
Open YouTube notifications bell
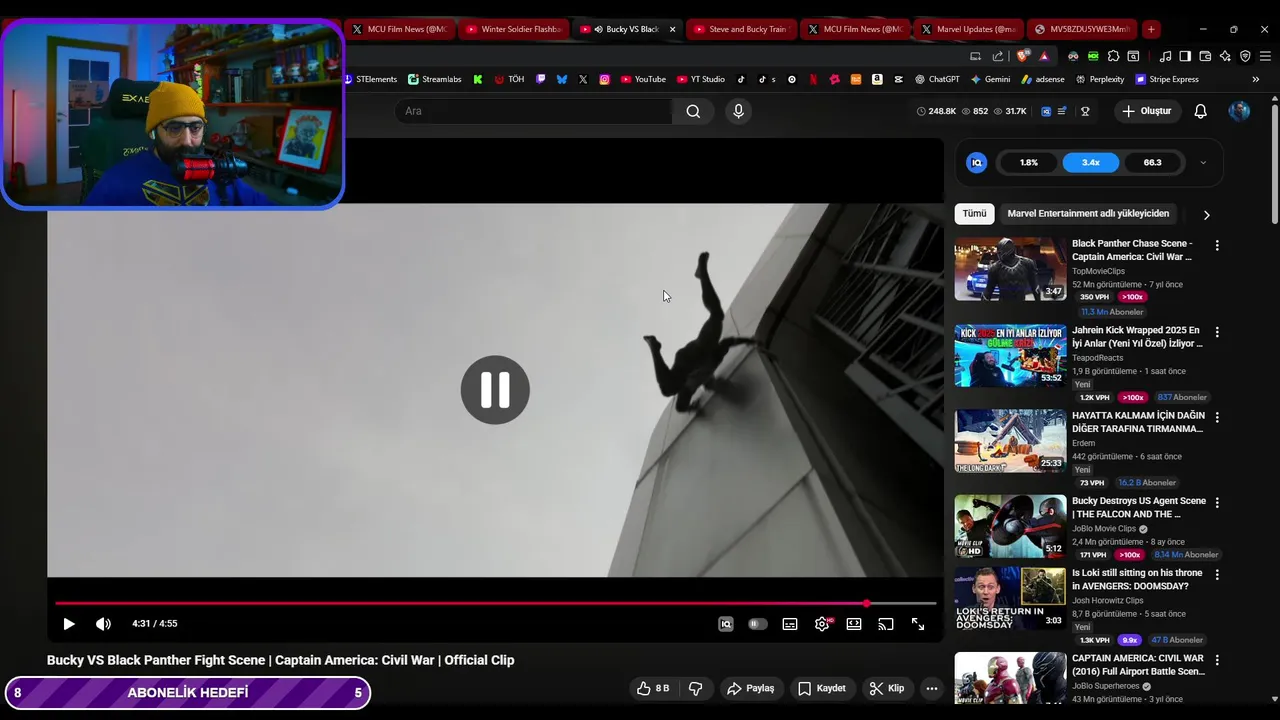point(1201,111)
